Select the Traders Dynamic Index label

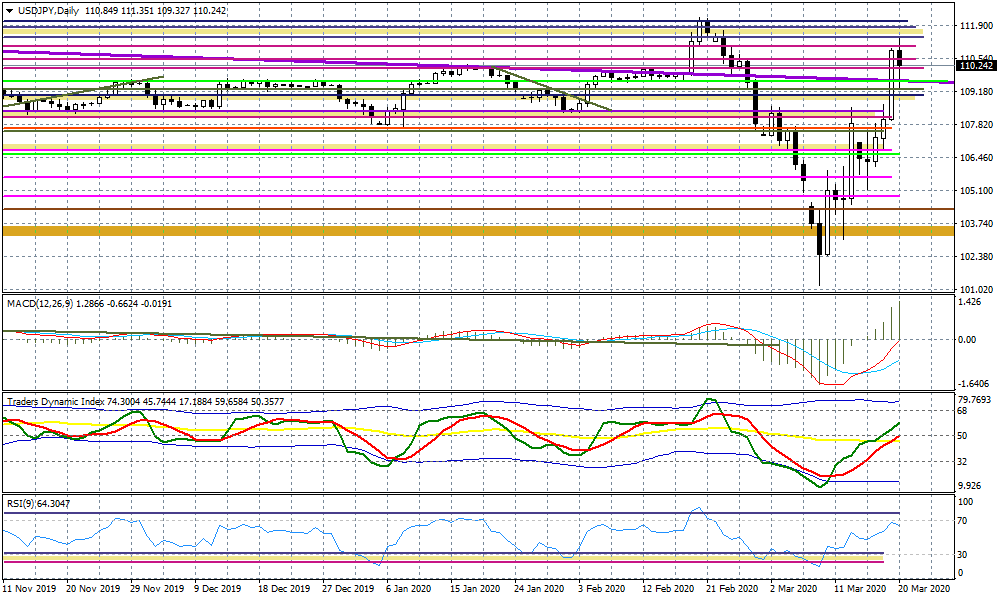pyautogui.click(x=55, y=402)
